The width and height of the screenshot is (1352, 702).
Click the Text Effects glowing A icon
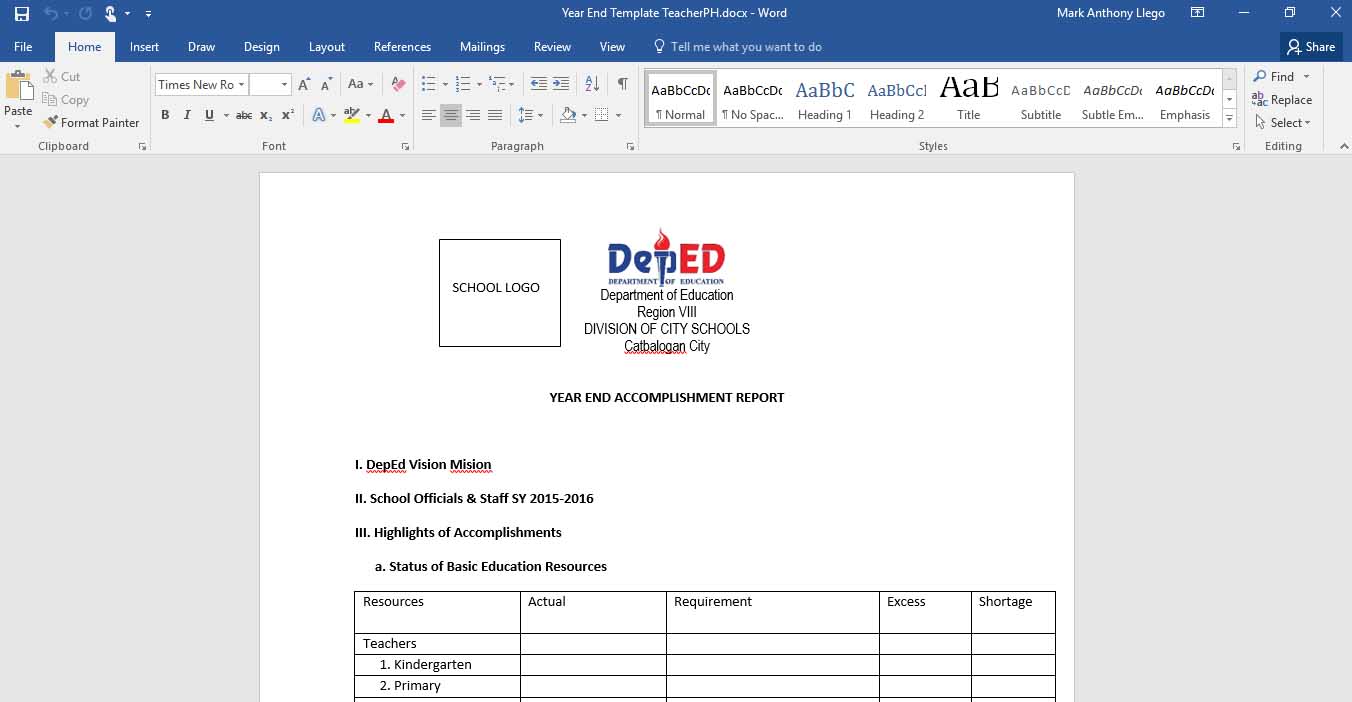click(x=318, y=116)
